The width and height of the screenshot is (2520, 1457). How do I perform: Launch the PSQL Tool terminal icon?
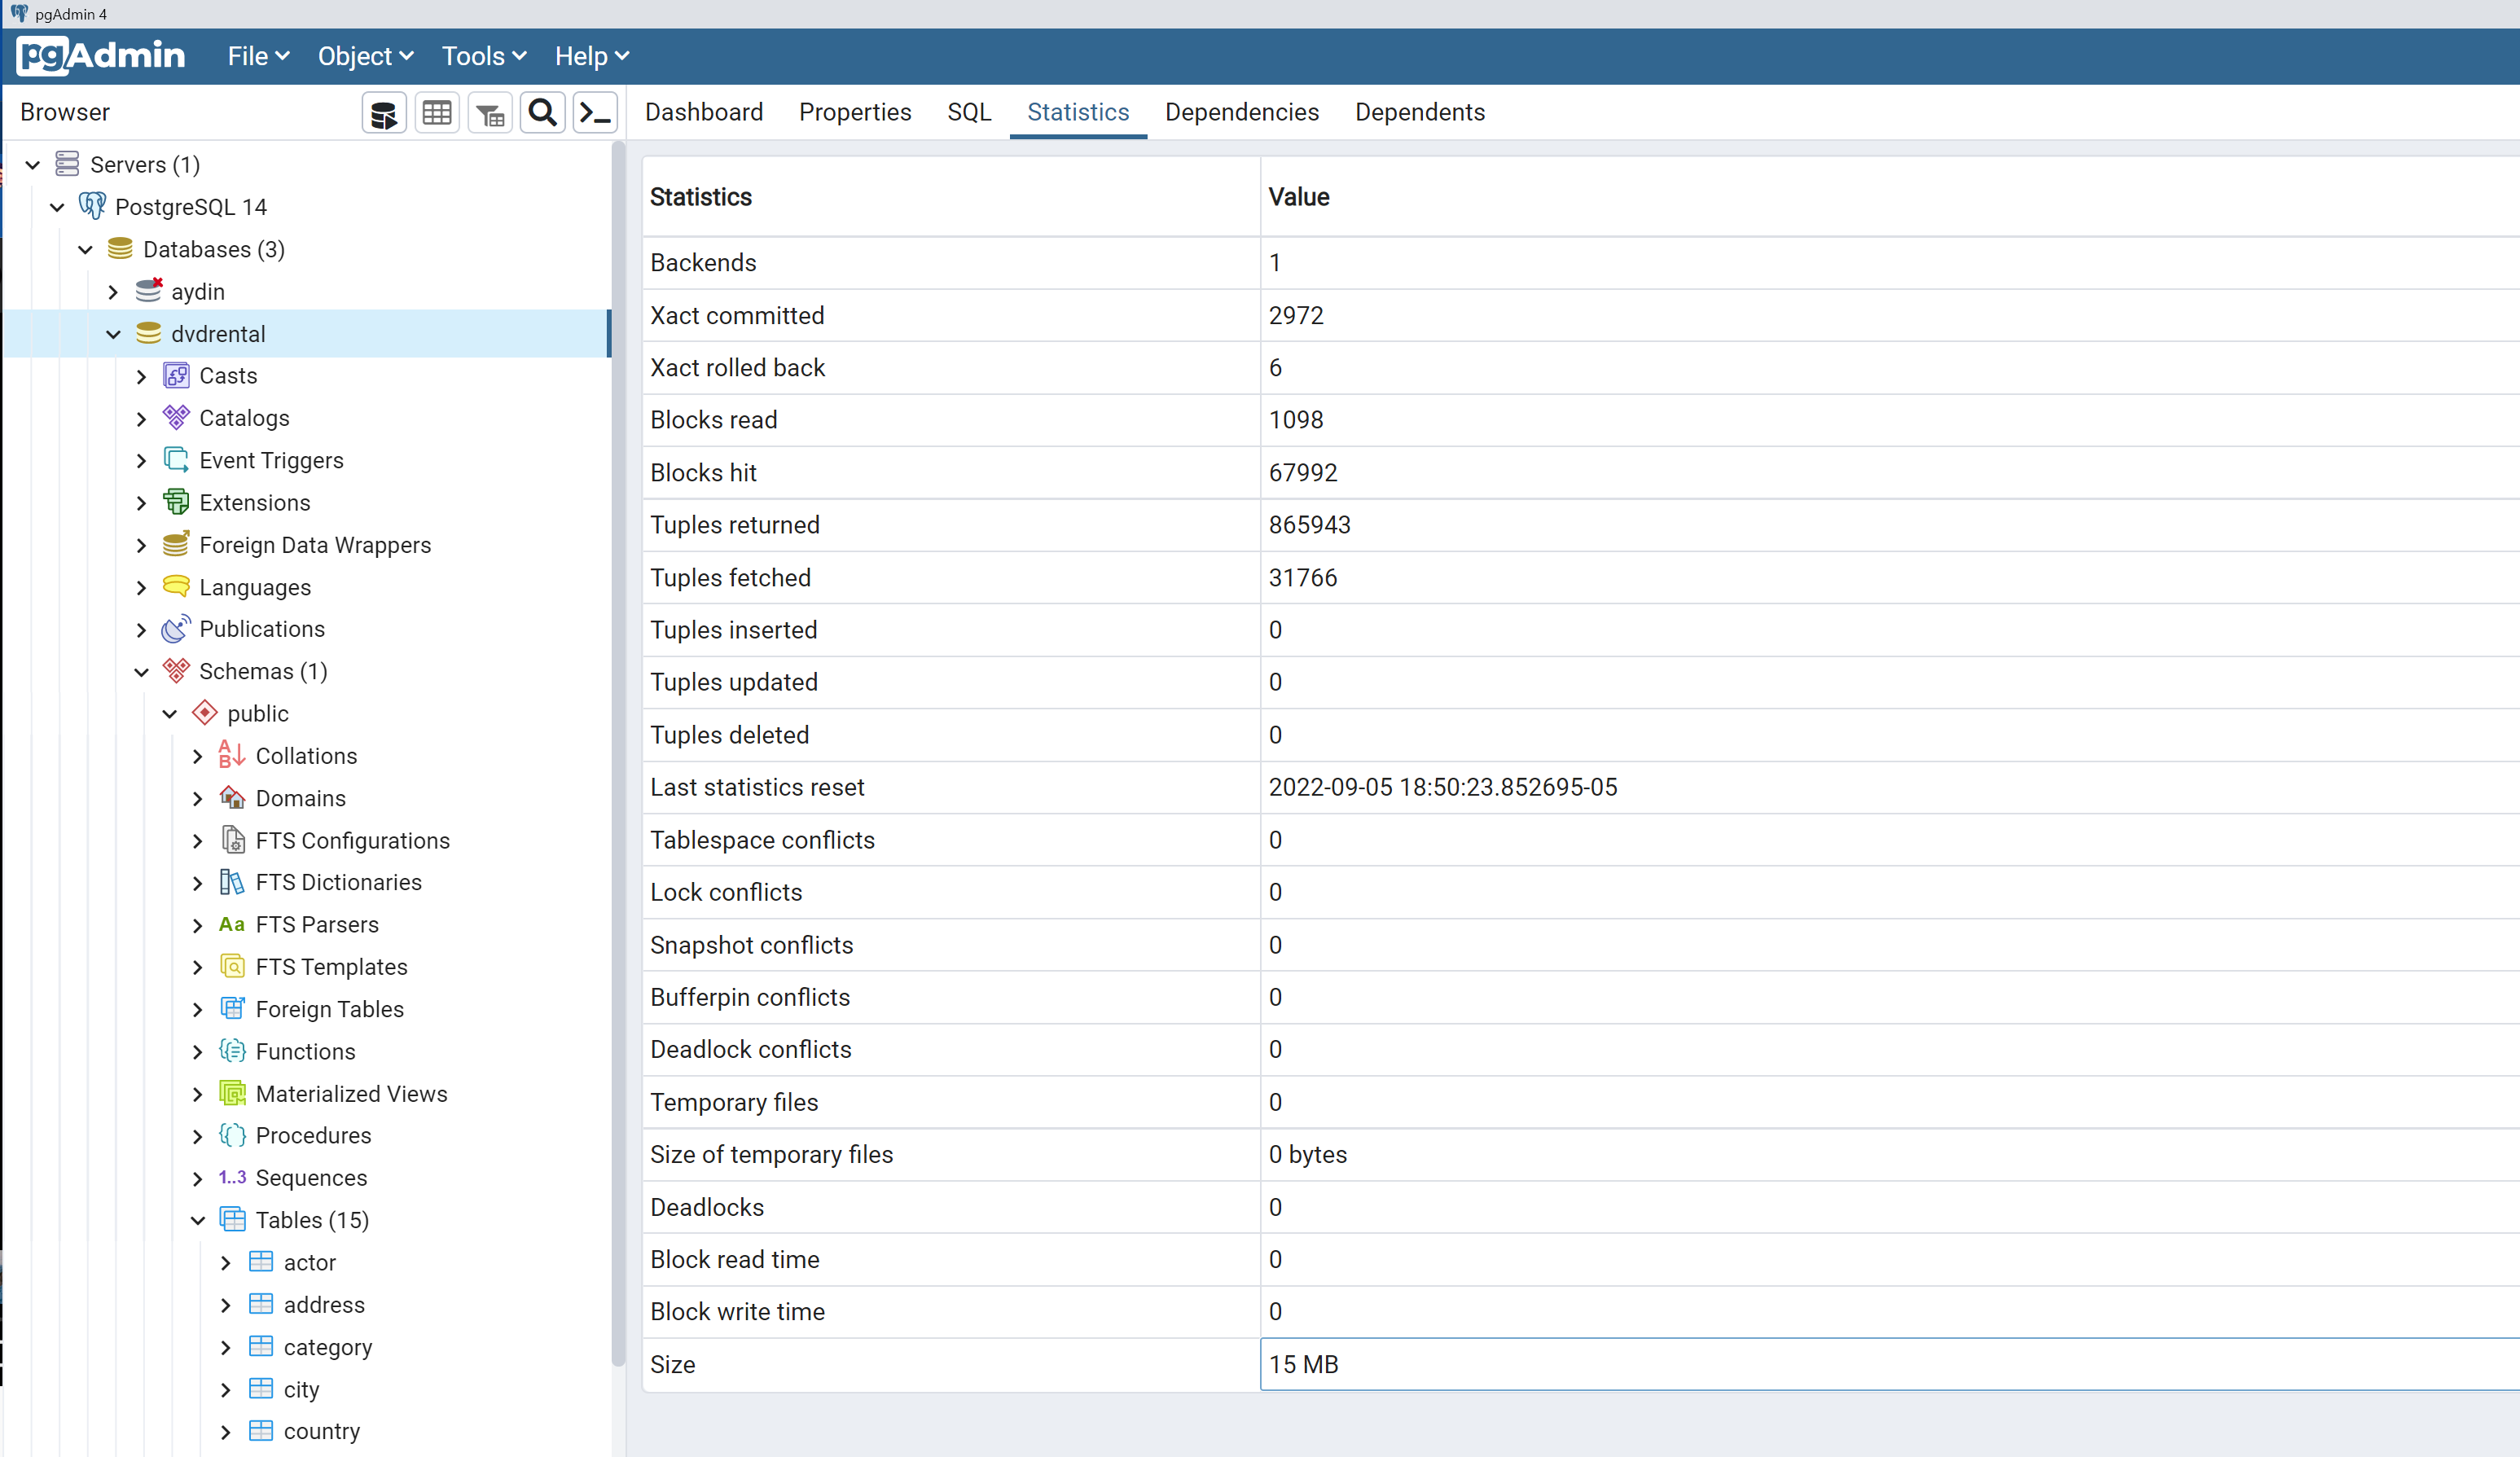click(x=596, y=113)
